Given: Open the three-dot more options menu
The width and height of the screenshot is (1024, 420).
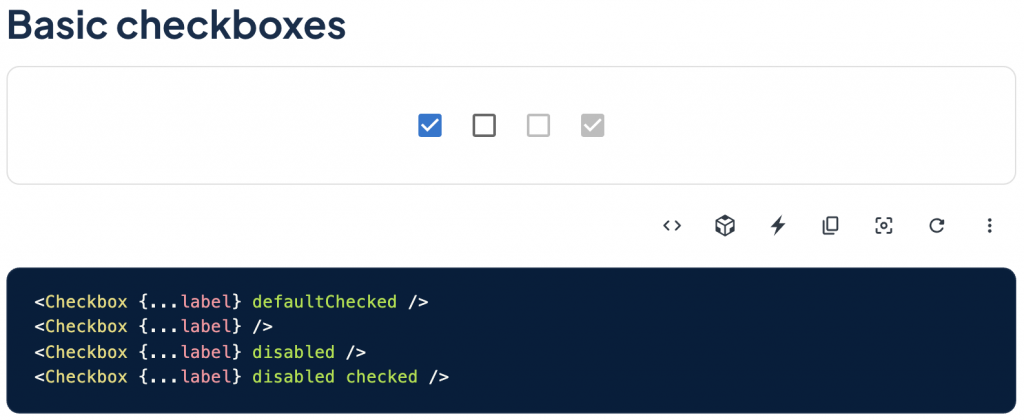Looking at the screenshot, I should [x=989, y=226].
